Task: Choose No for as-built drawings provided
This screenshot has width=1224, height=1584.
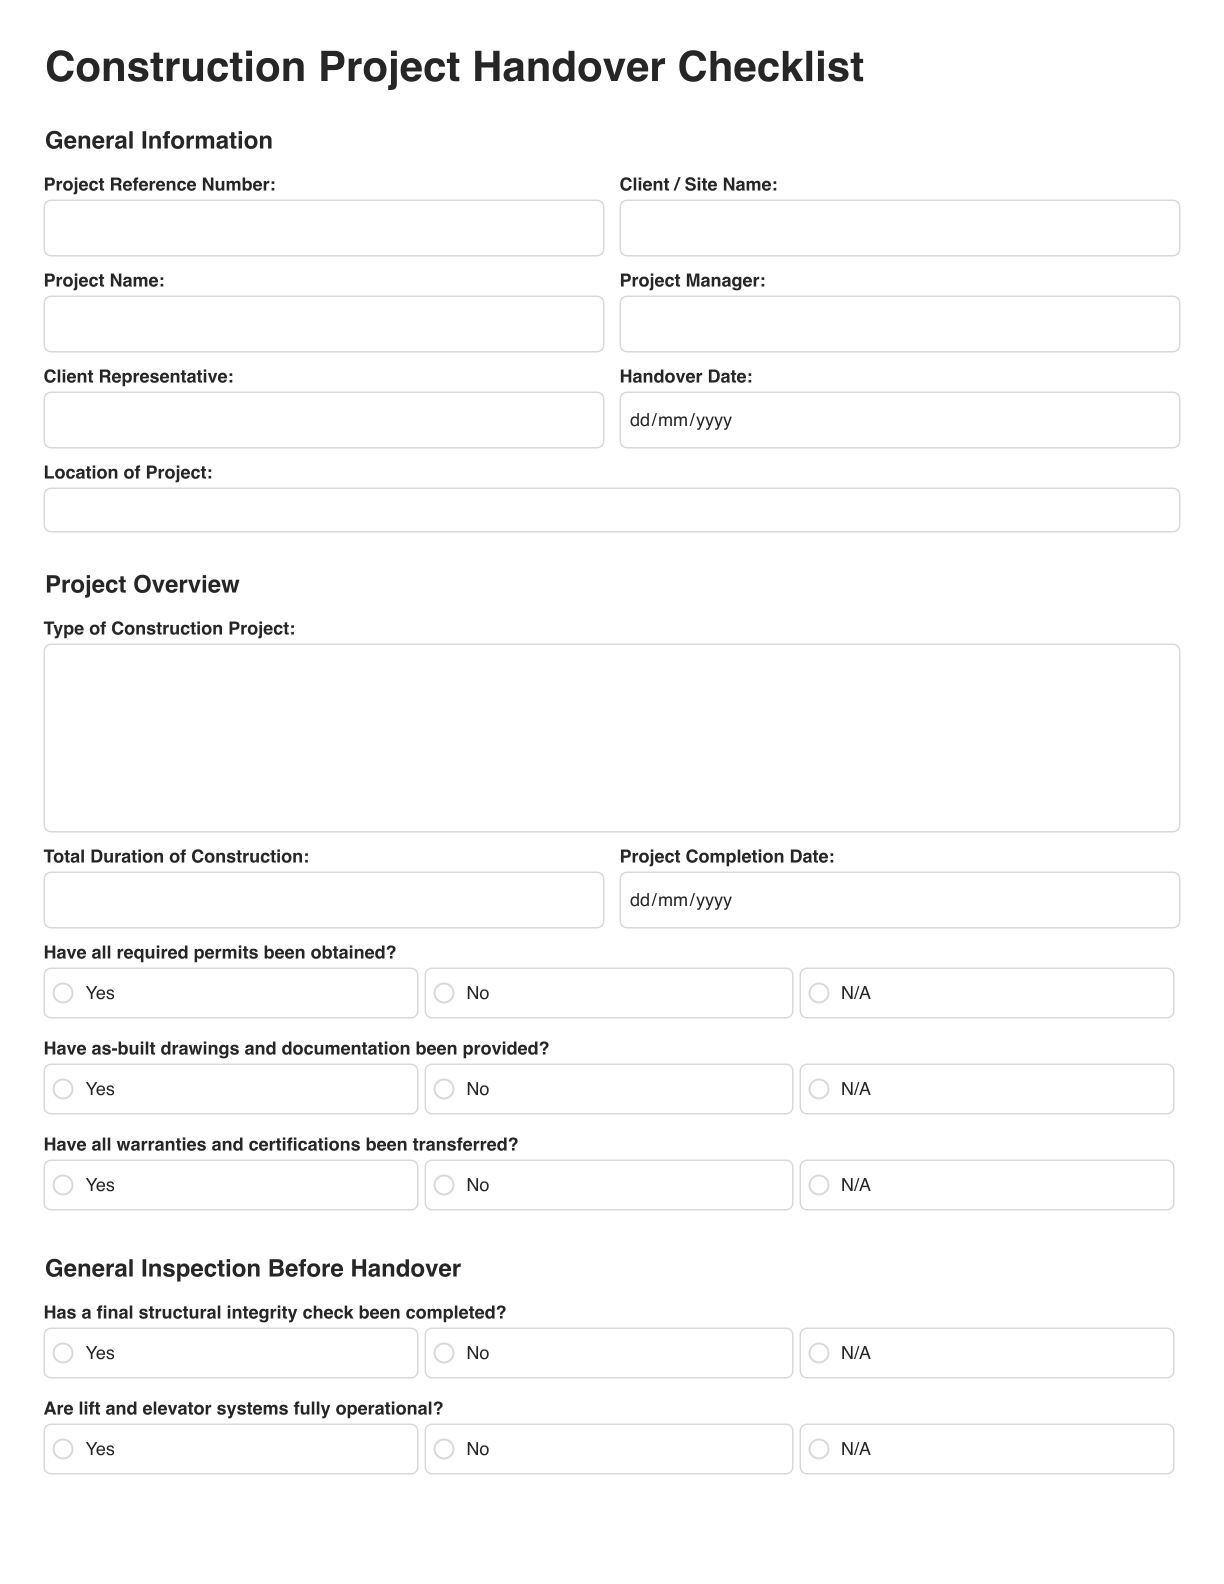Action: click(445, 1089)
